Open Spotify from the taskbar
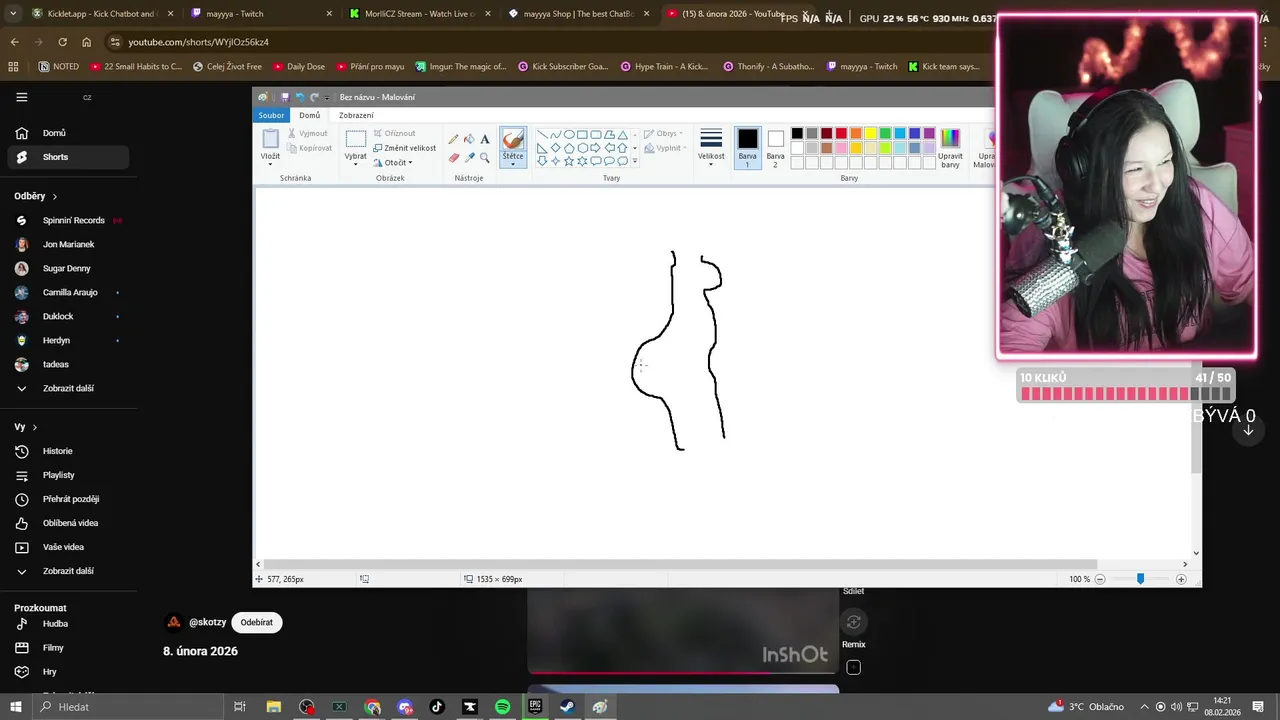 tap(502, 707)
